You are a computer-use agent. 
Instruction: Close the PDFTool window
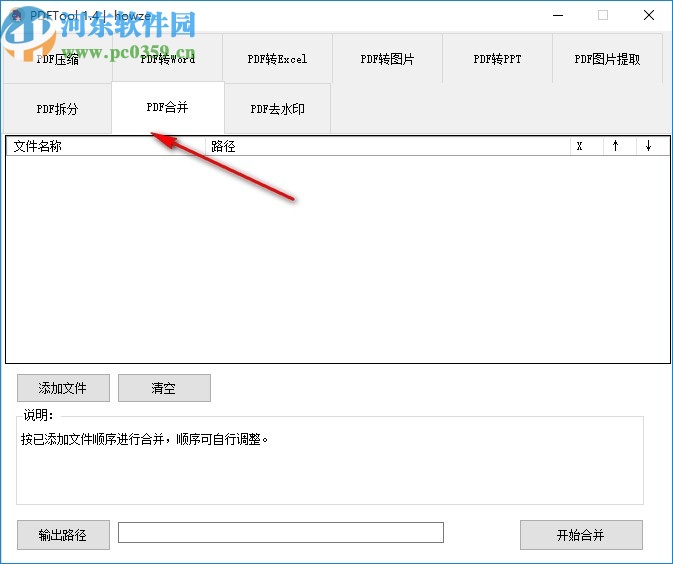(649, 15)
